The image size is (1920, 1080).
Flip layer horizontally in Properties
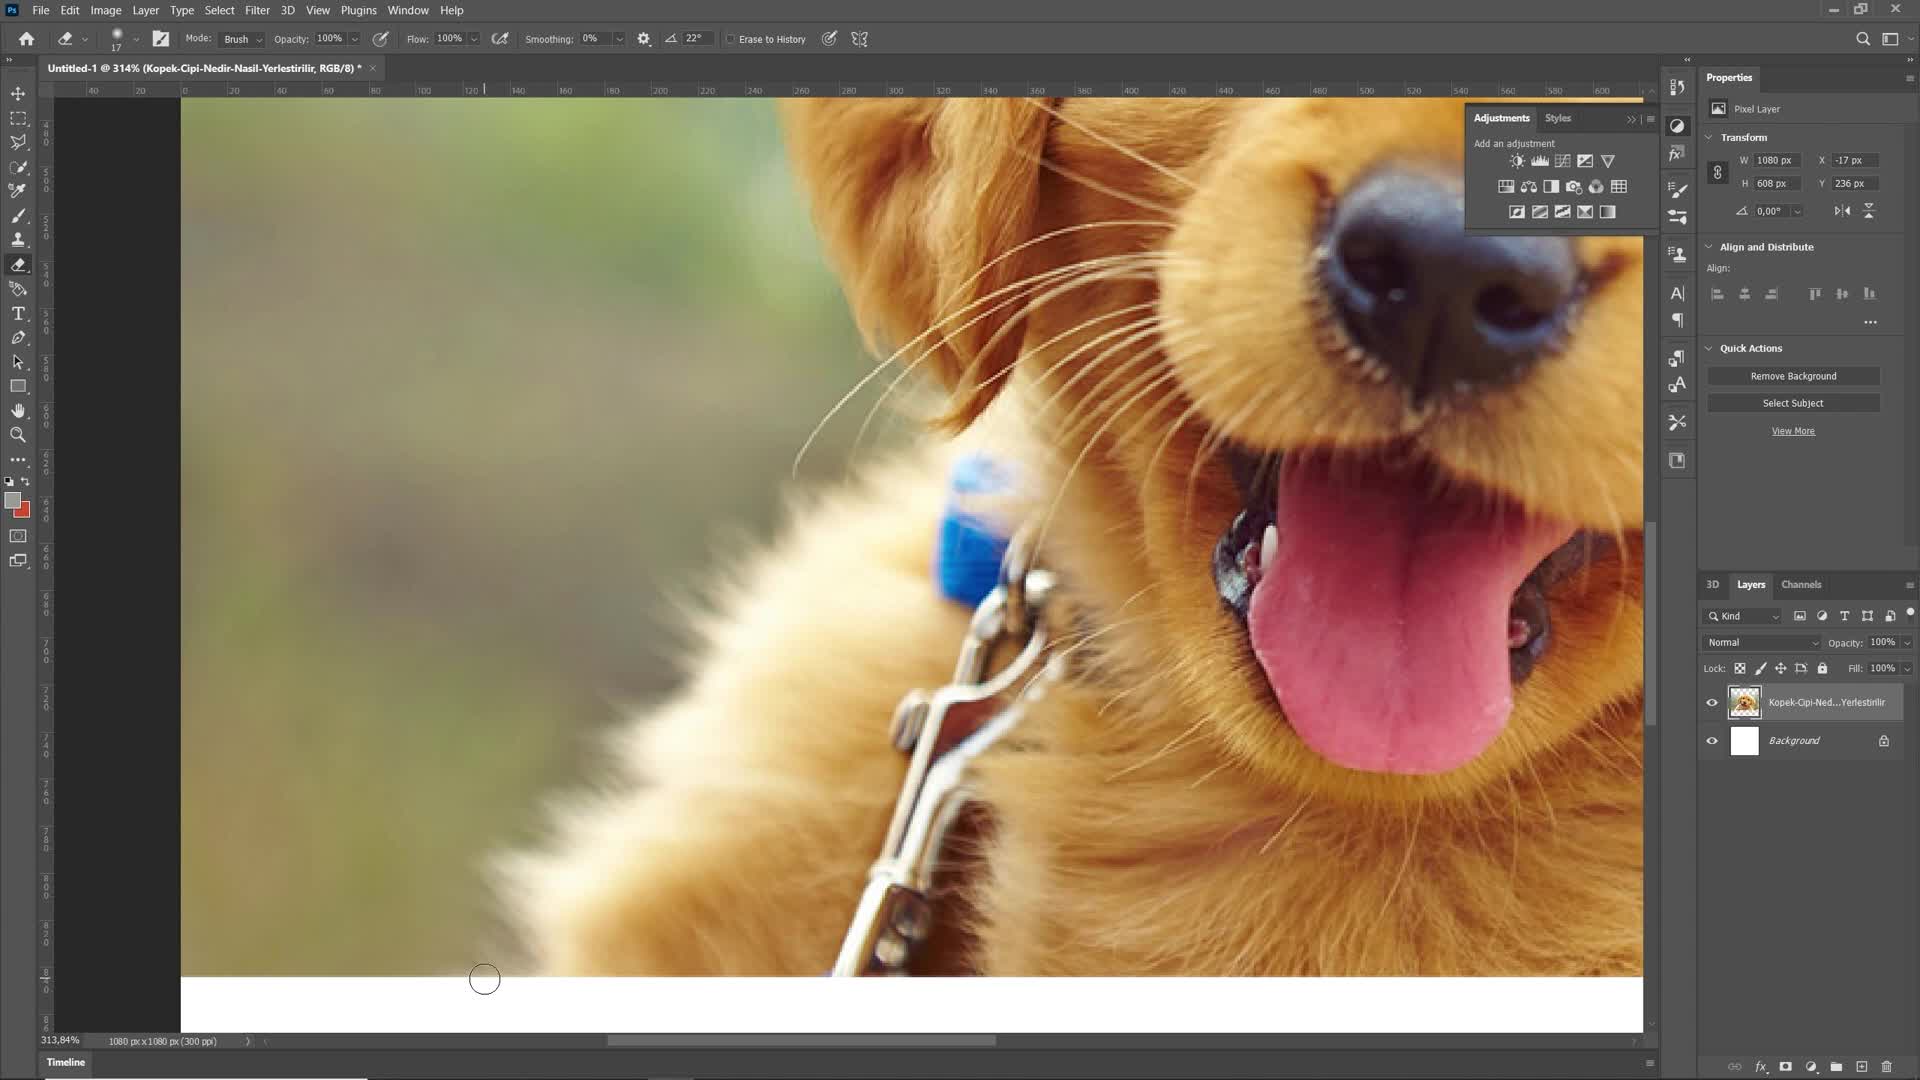point(1842,211)
